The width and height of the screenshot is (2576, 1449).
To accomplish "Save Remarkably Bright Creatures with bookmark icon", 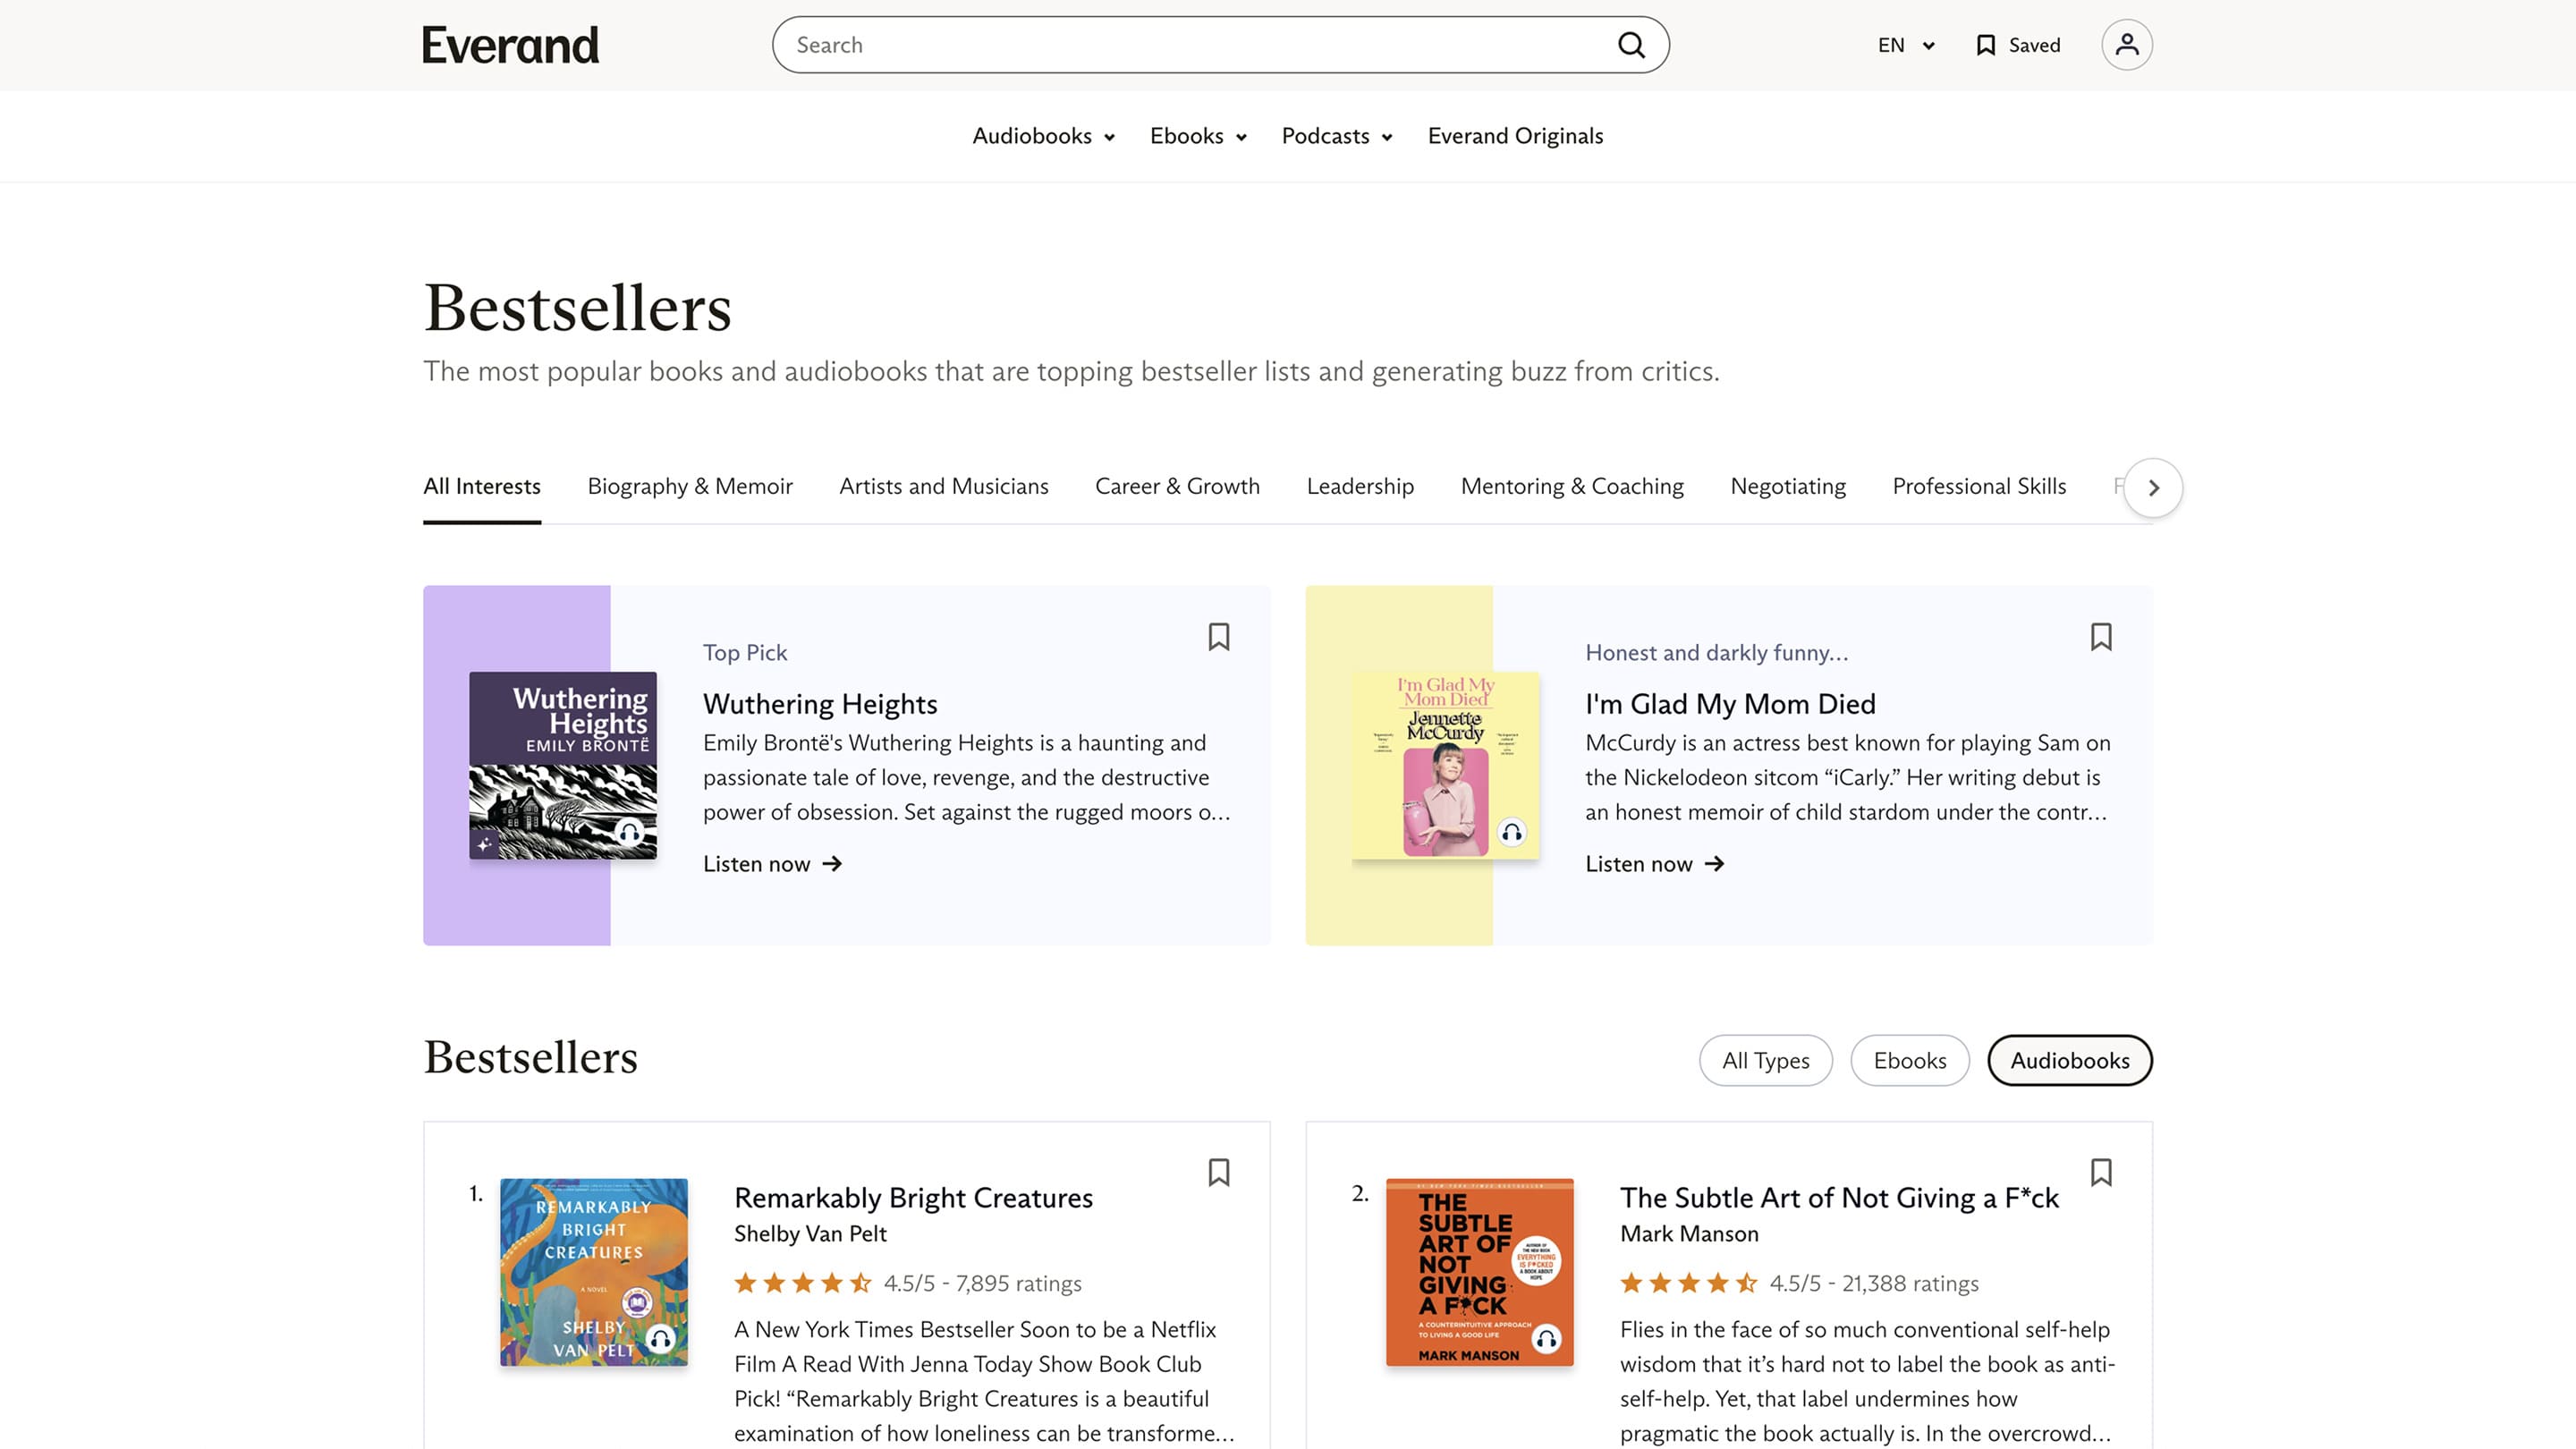I will (1220, 1172).
